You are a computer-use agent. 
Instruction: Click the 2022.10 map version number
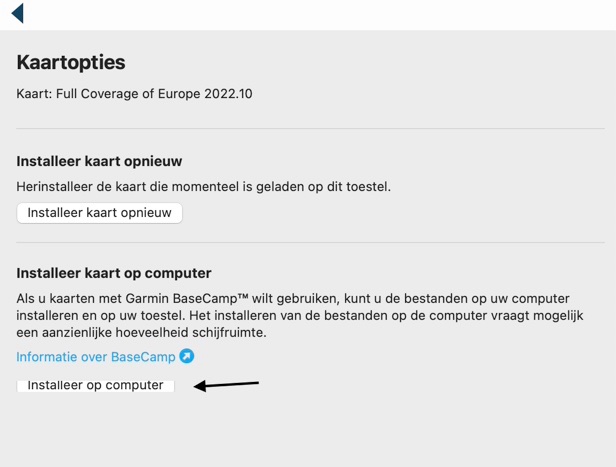(x=228, y=94)
